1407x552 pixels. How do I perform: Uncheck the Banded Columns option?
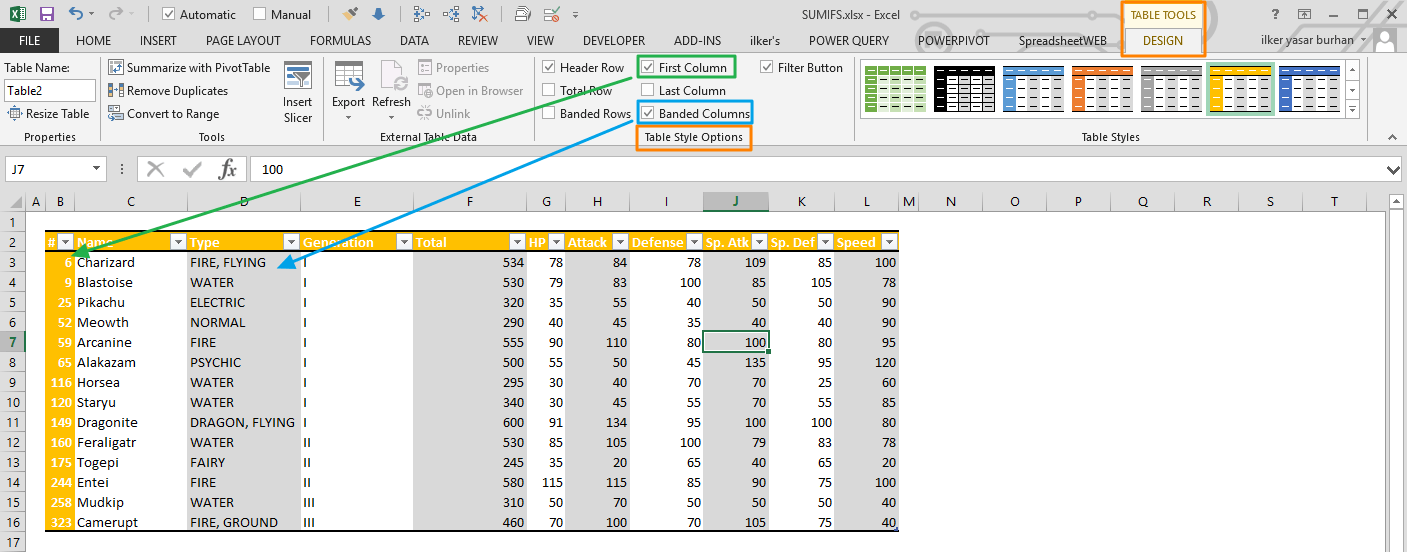tap(648, 114)
